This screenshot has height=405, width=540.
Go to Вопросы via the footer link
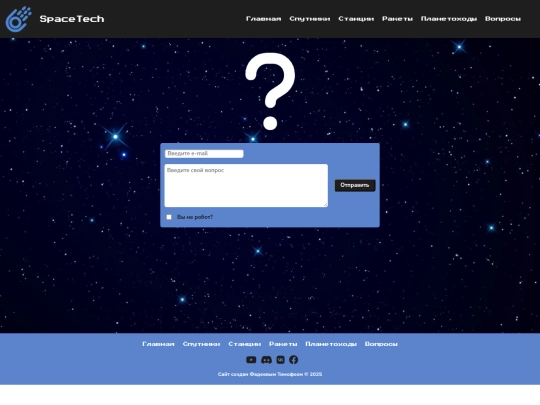click(x=381, y=344)
